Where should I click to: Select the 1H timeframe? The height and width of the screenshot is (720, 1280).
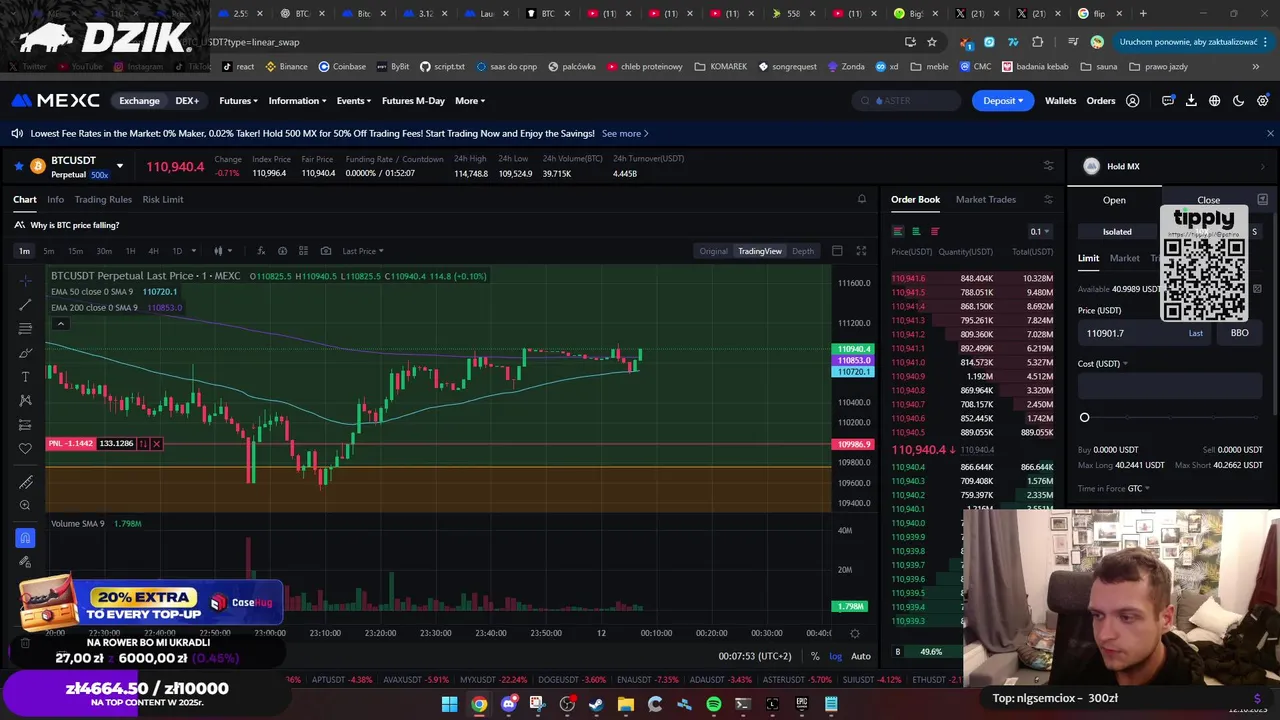(x=130, y=251)
